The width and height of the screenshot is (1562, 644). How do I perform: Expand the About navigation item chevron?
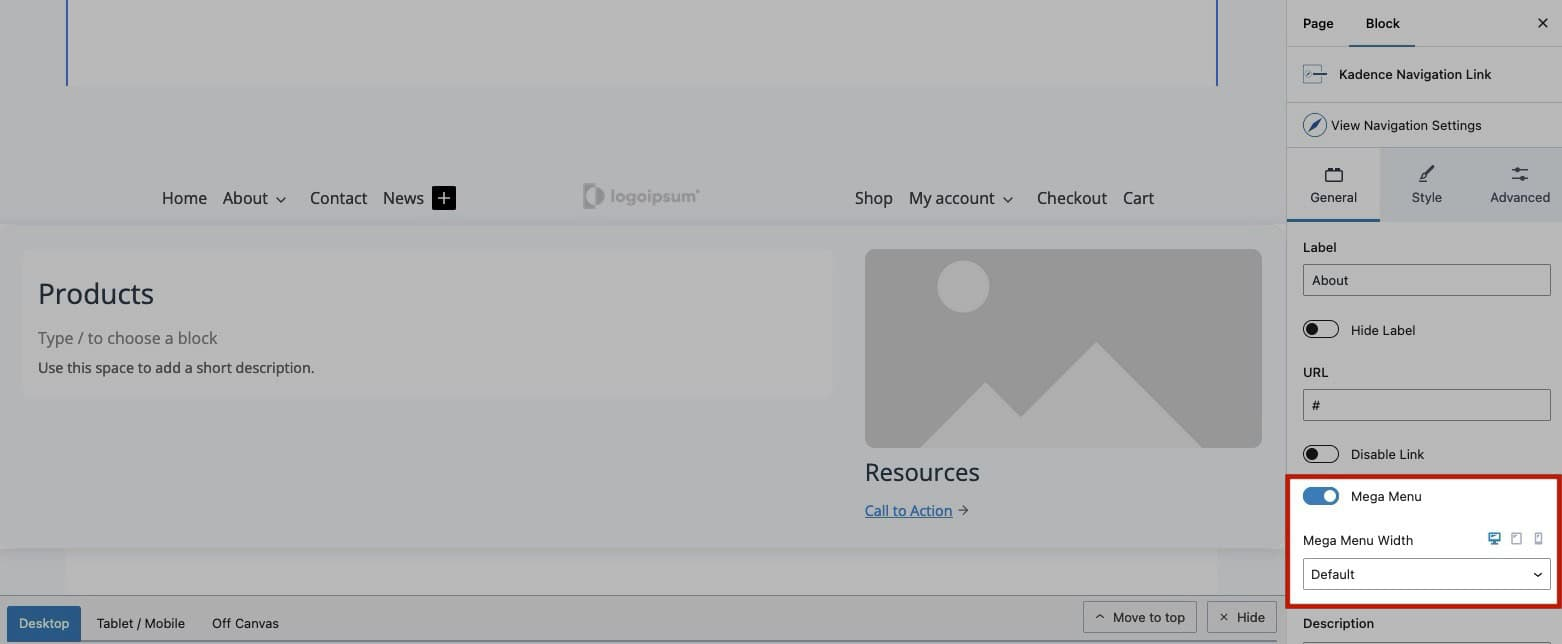coord(281,199)
